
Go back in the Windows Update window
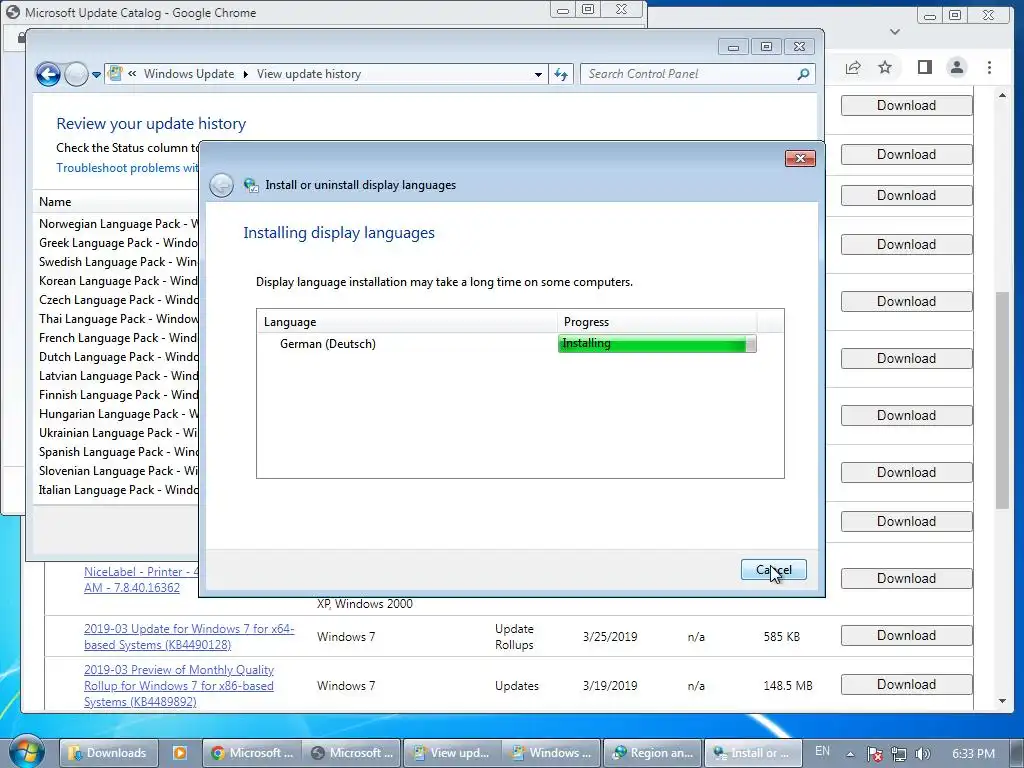(48, 74)
